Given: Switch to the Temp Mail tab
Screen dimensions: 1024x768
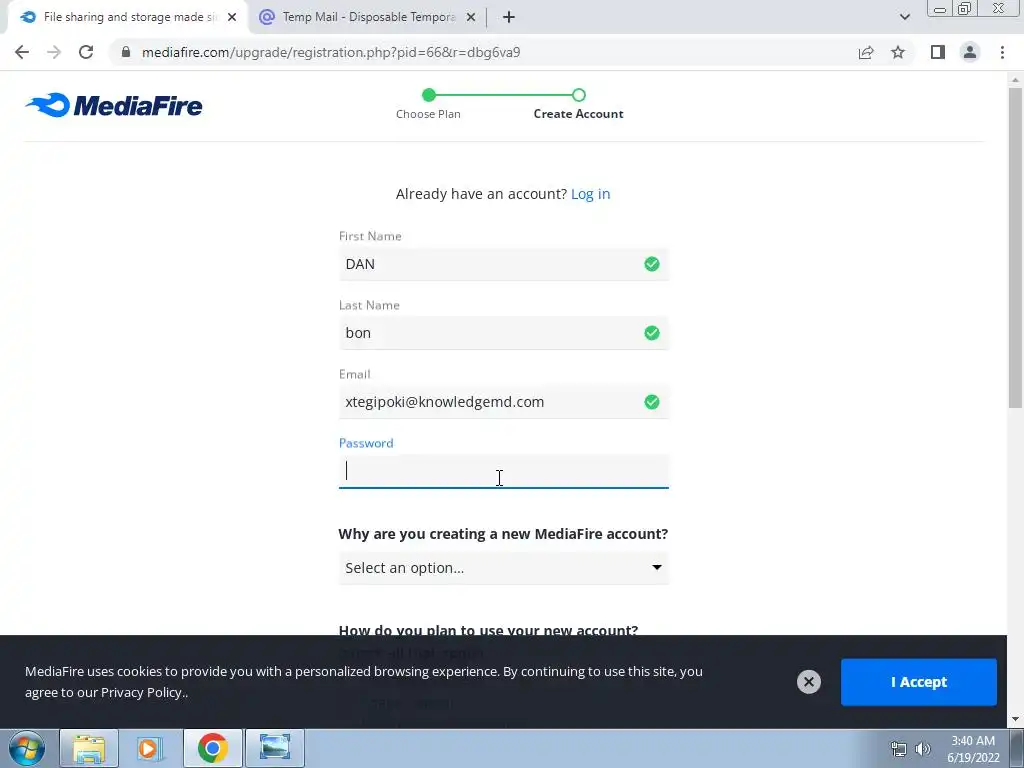Looking at the screenshot, I should [x=368, y=17].
